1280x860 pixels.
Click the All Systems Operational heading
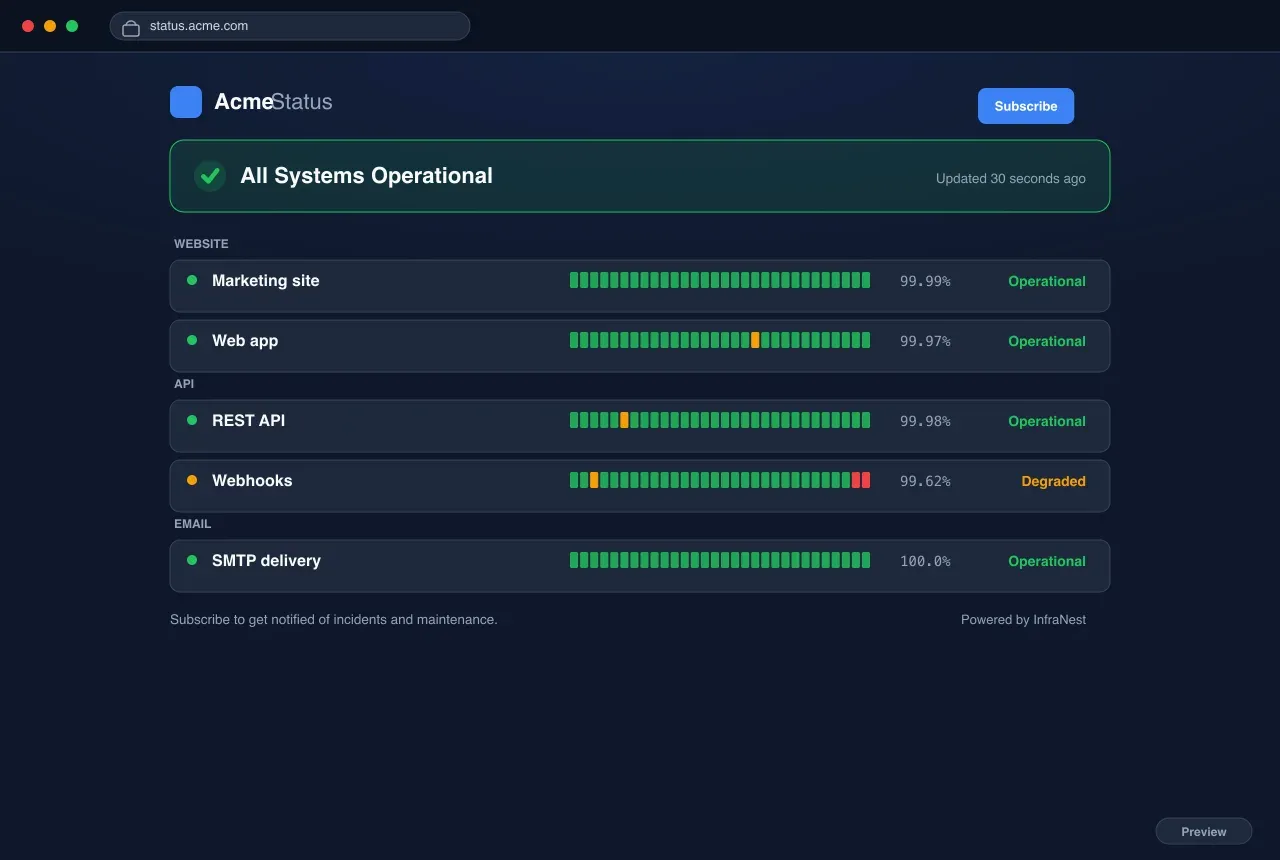(x=366, y=176)
